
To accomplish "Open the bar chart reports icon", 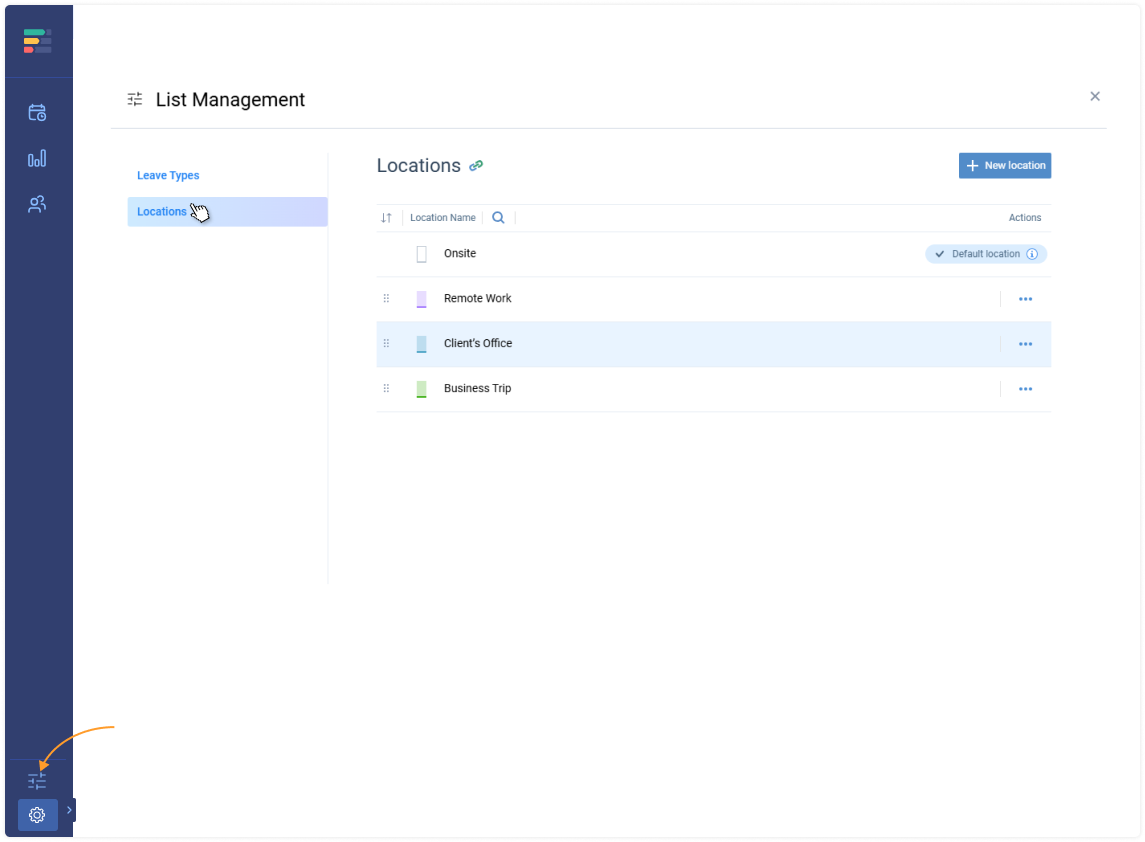I will [x=37, y=159].
